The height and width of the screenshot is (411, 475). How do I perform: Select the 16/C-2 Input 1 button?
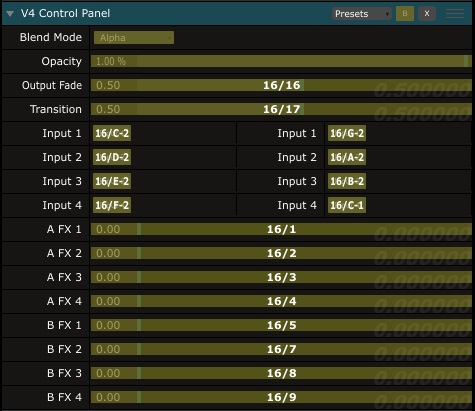(x=112, y=133)
